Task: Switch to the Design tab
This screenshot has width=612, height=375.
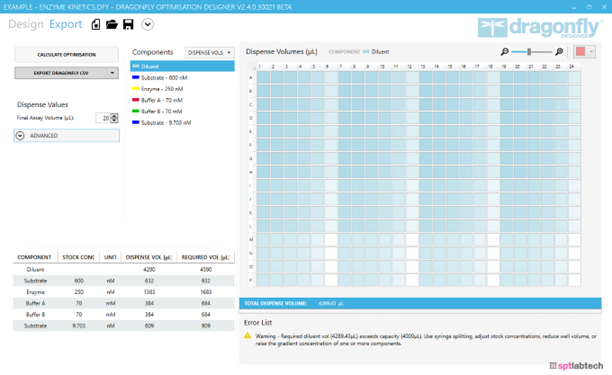Action: tap(26, 24)
